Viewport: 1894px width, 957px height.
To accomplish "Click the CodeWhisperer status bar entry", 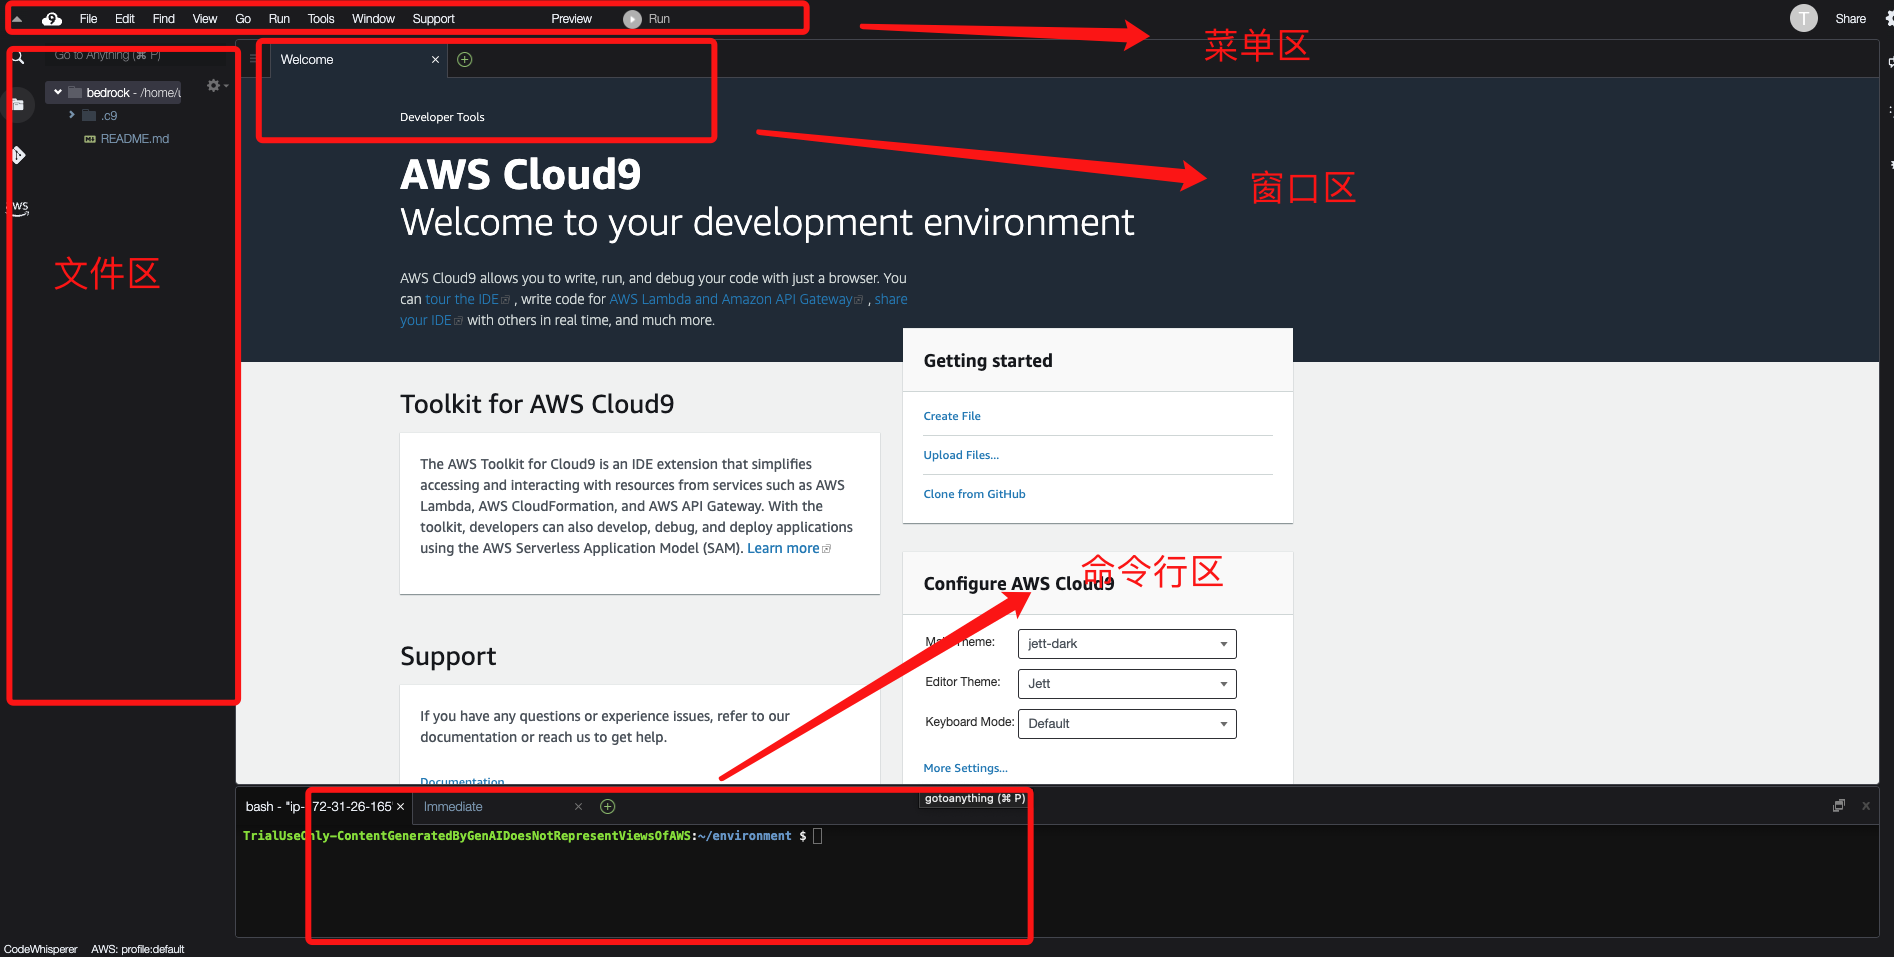I will [41, 949].
